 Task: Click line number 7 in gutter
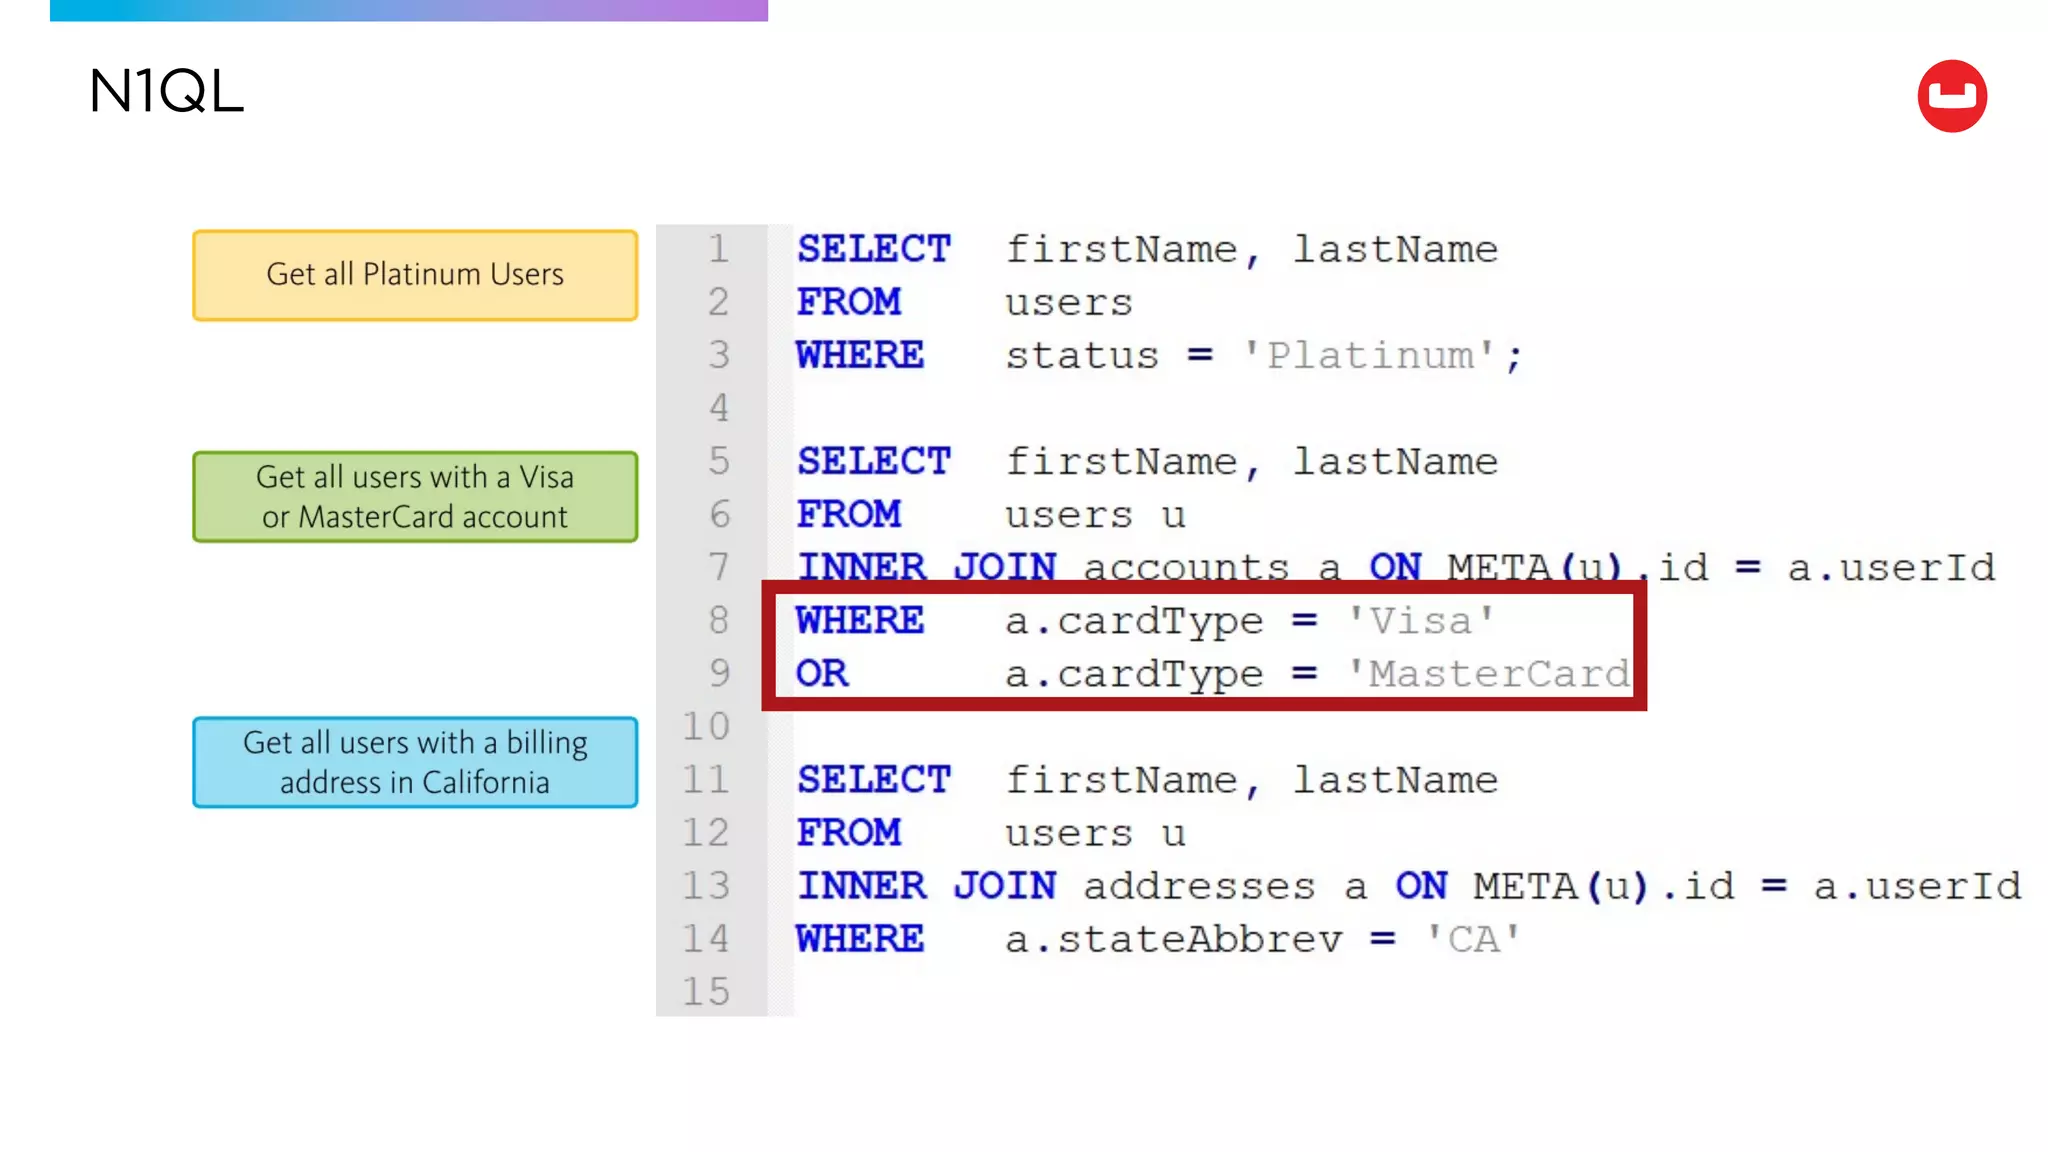[718, 567]
